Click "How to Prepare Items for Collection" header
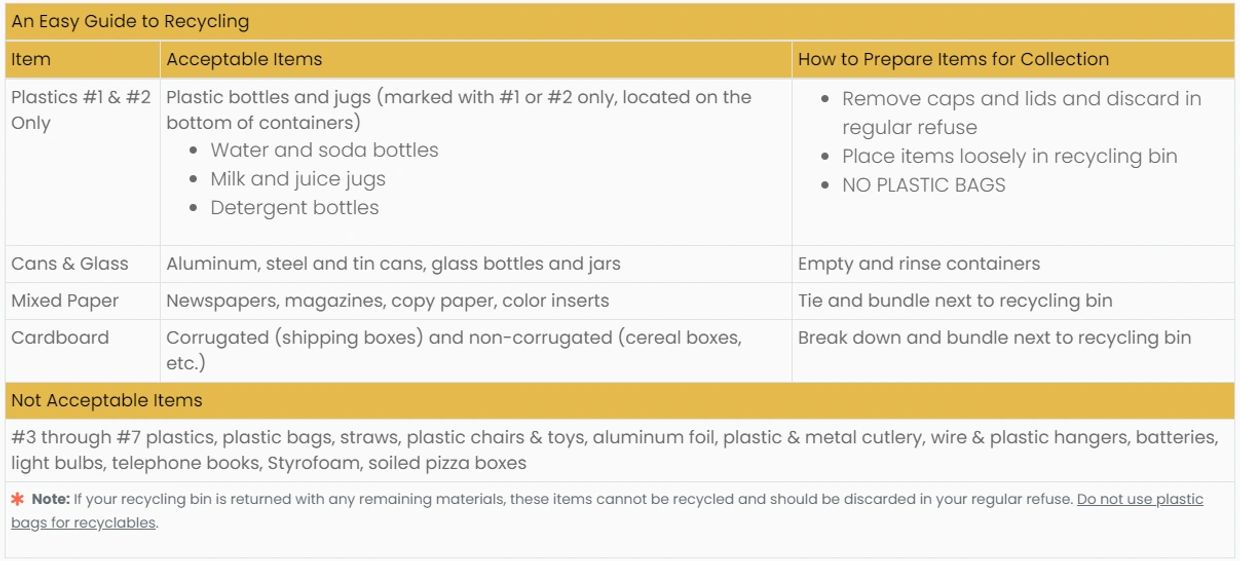The image size is (1240, 561). pos(953,59)
